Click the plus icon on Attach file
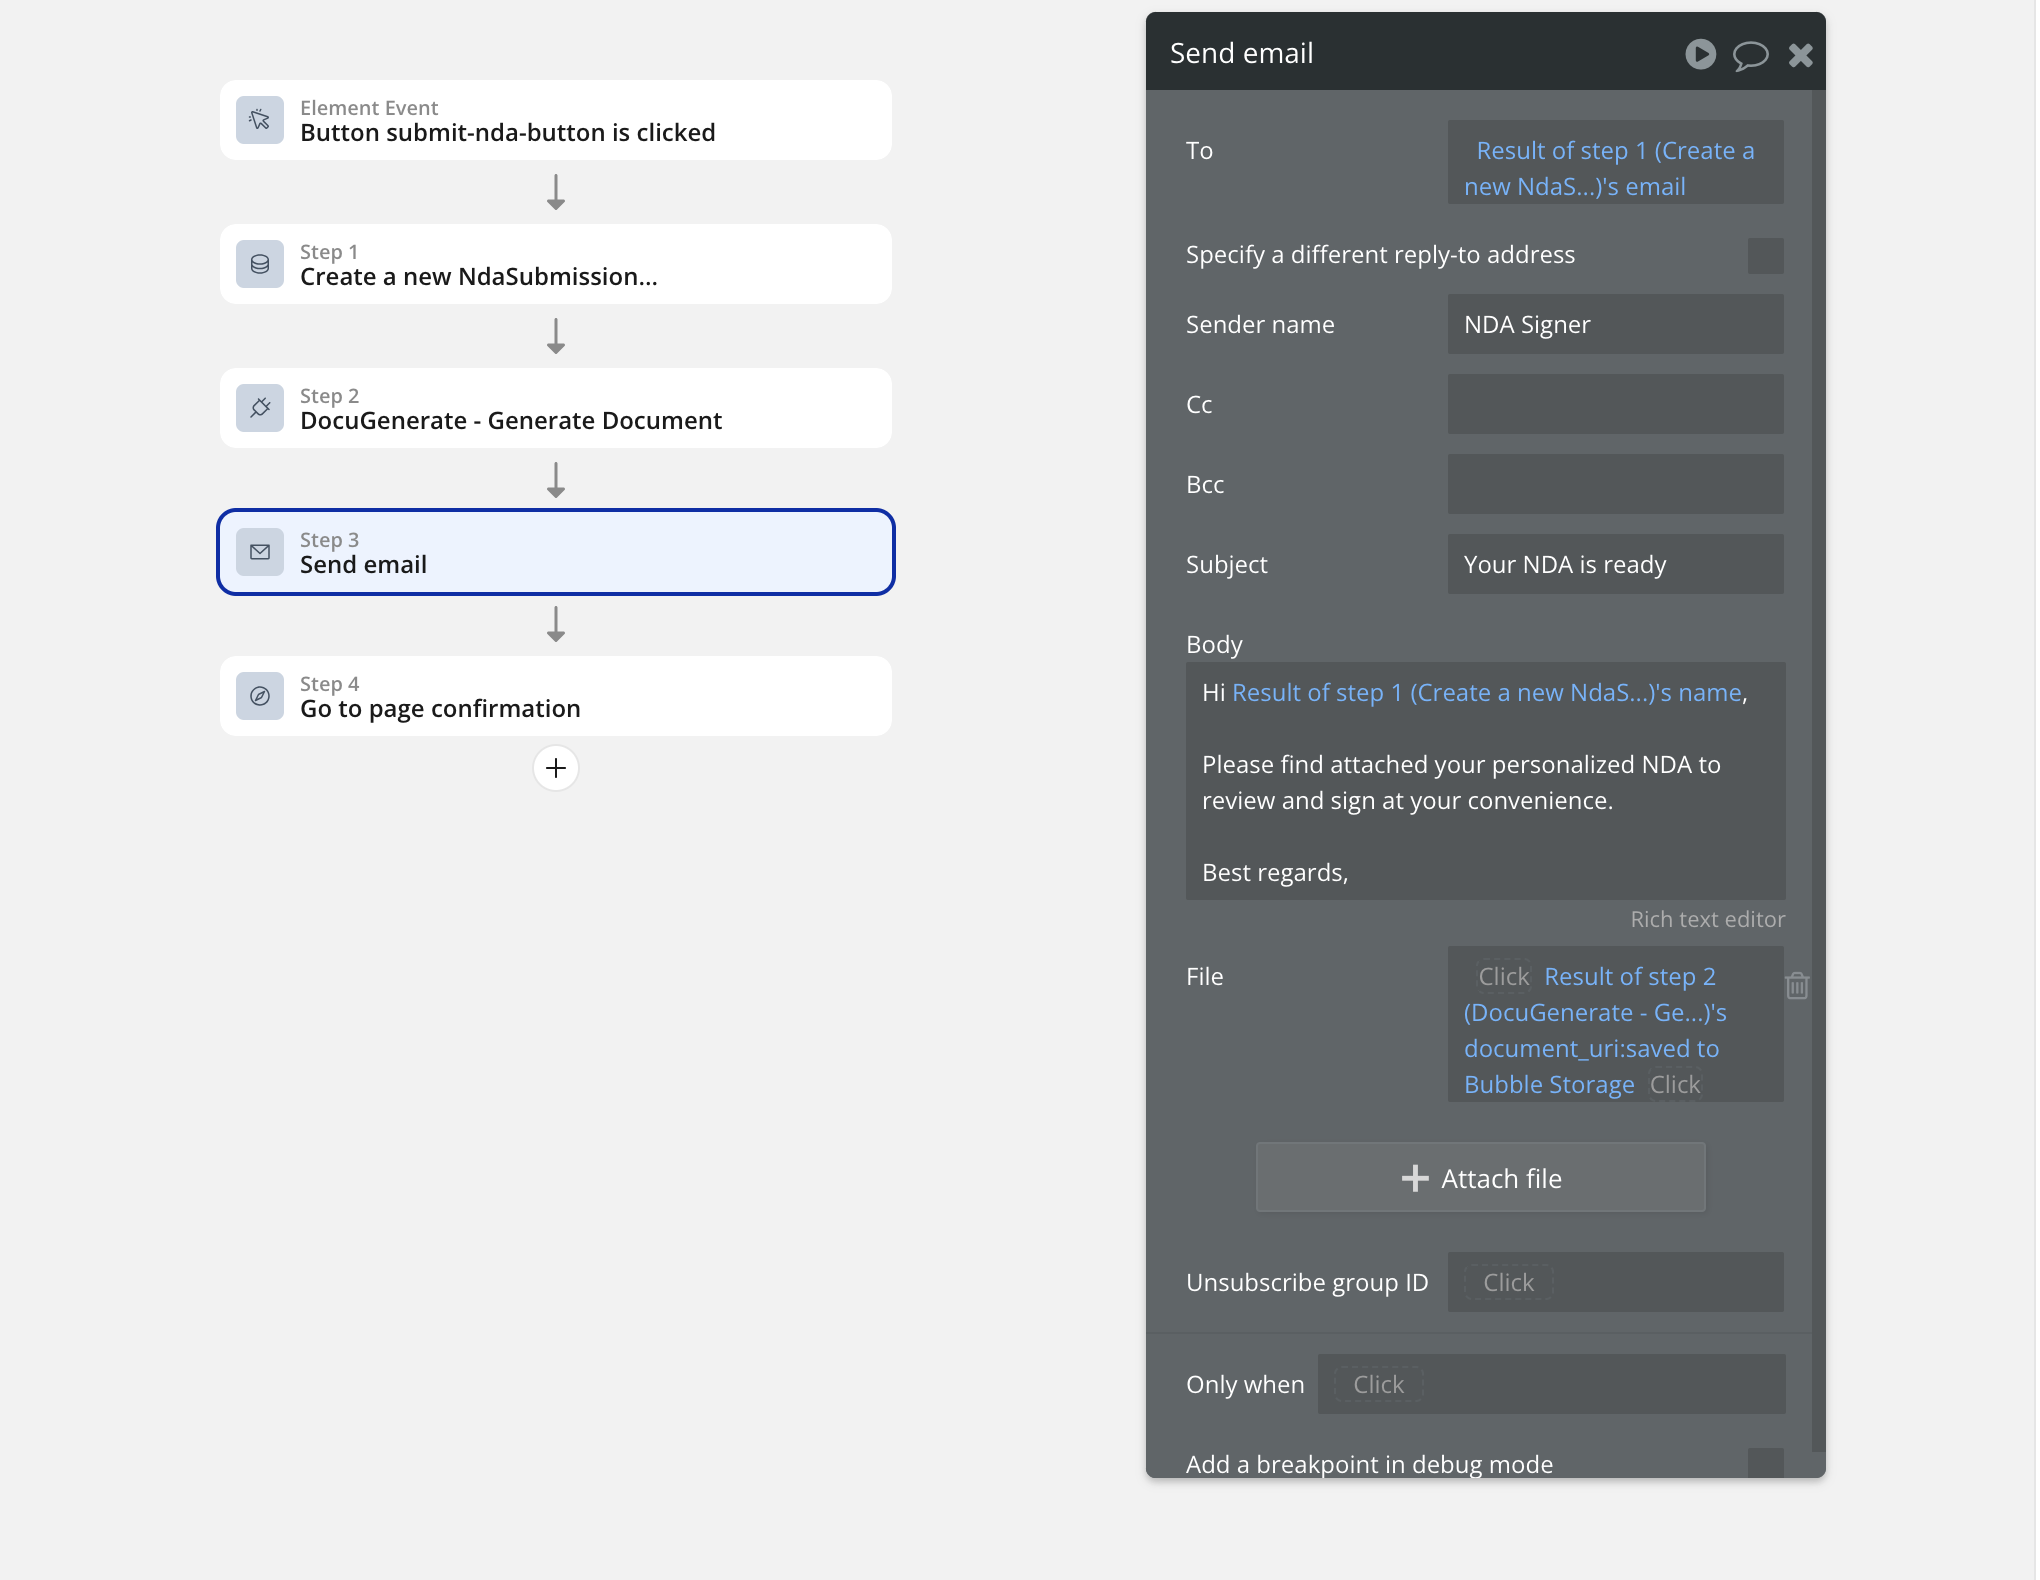 pos(1415,1178)
